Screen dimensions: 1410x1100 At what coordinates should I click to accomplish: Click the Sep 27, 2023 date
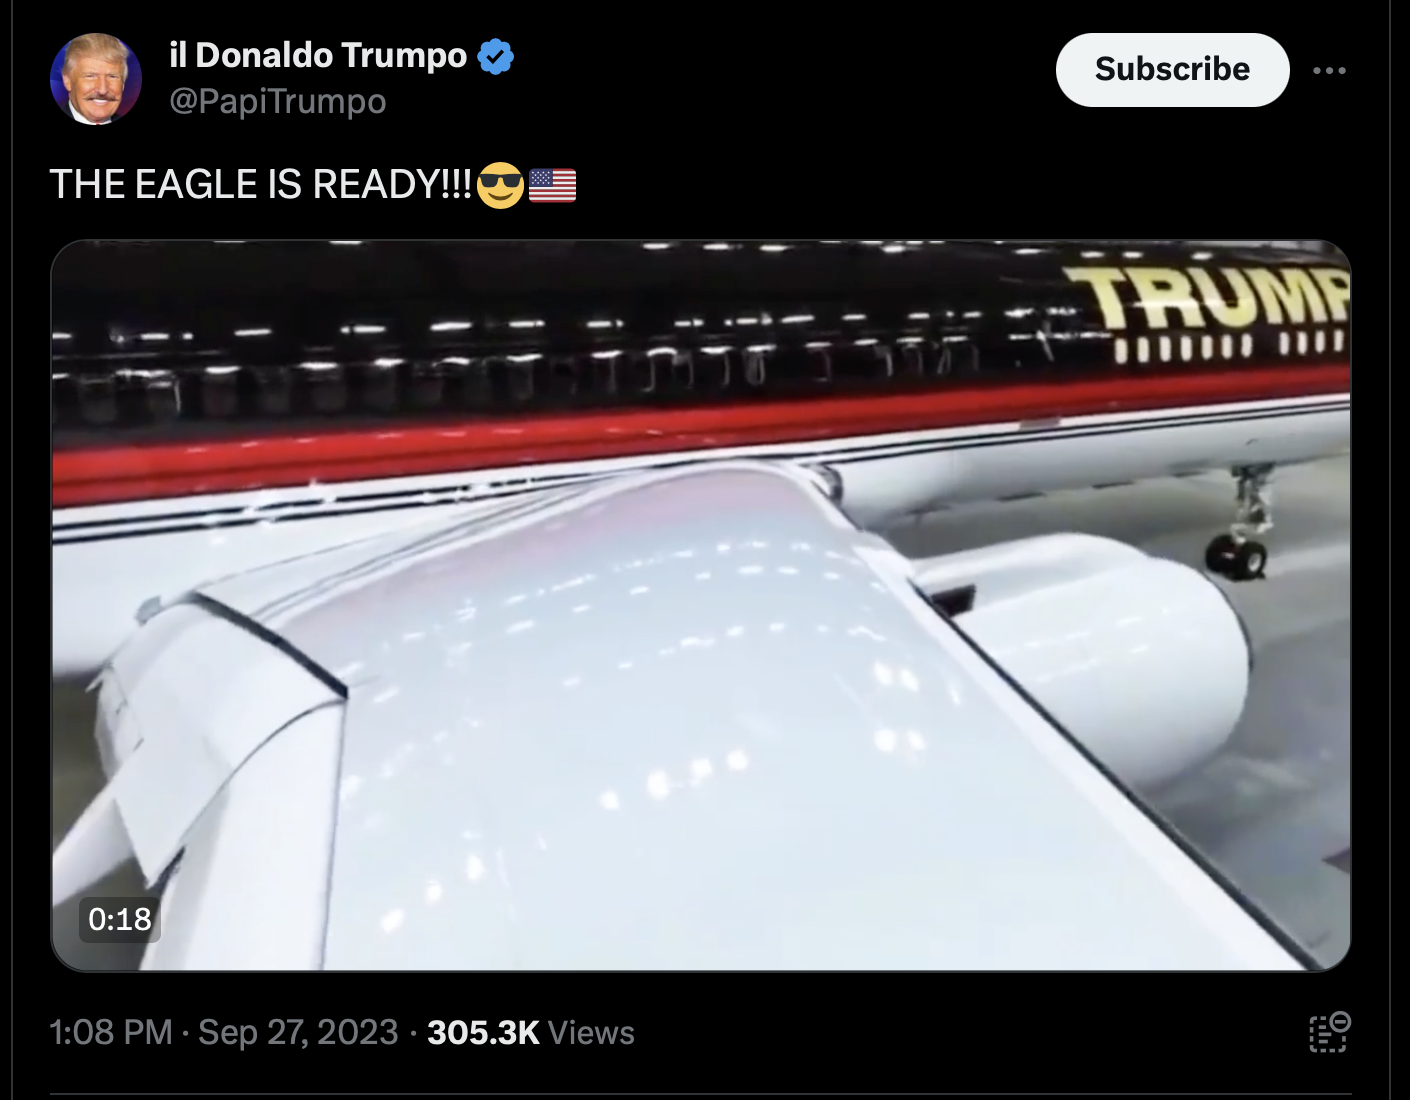[x=298, y=1032]
